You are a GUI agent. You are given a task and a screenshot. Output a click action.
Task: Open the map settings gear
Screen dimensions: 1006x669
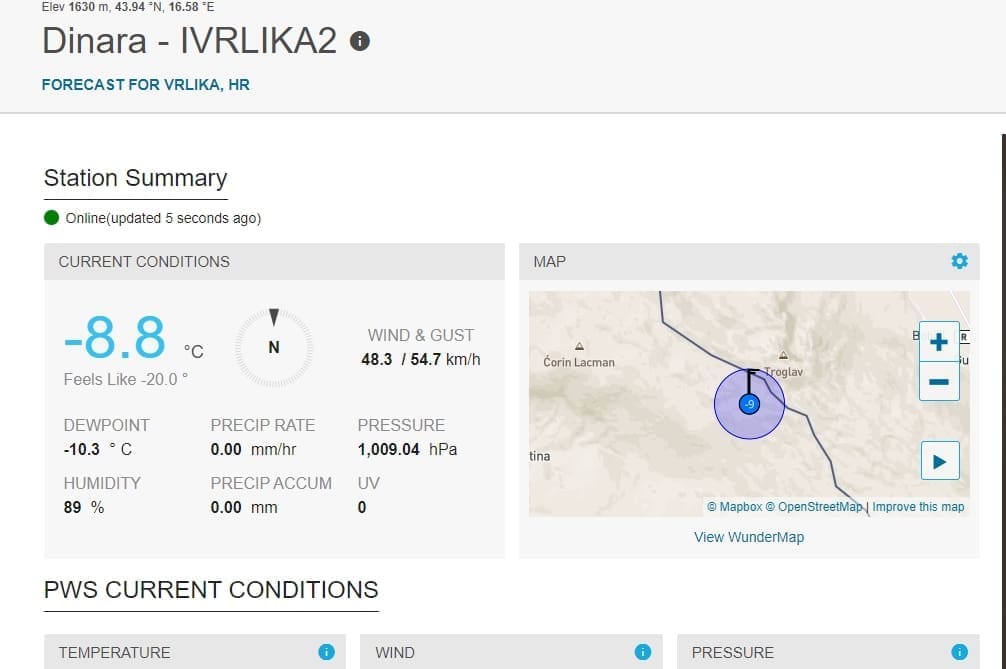point(959,261)
